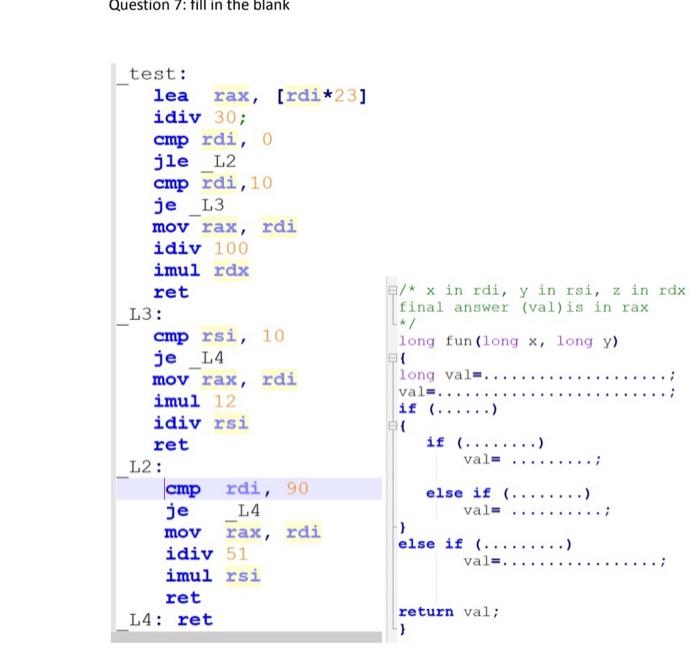The image size is (700, 662).
Task: Click the horizontal scrollbar under the assembly listing
Action: 246,637
